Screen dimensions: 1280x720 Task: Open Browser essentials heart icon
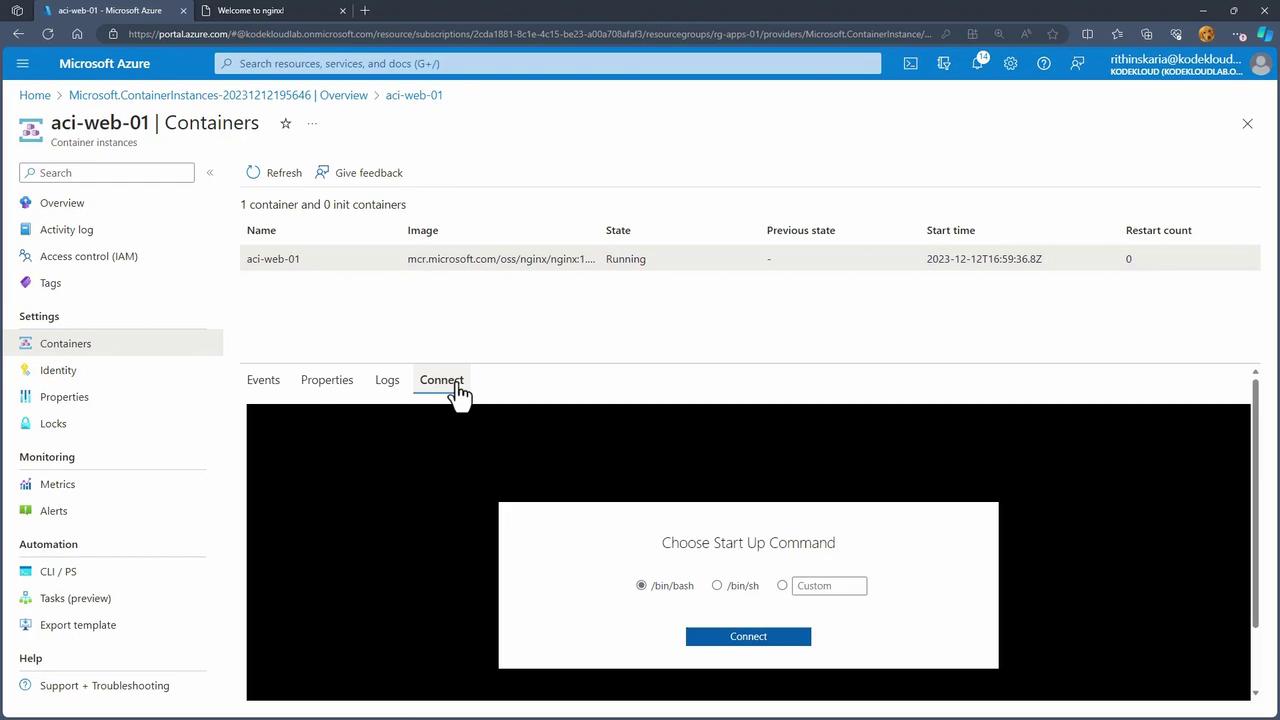1176,34
